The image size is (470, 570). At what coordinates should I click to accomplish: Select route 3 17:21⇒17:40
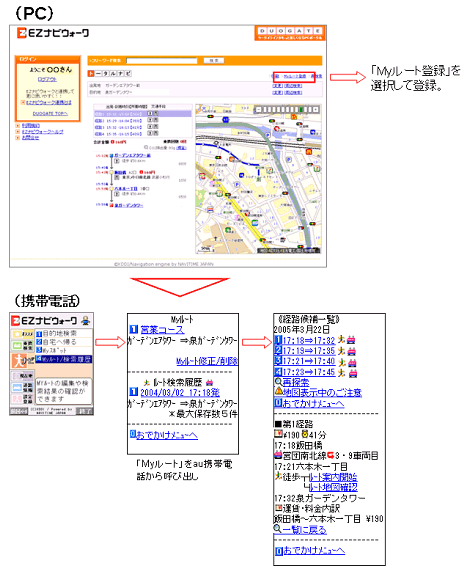tap(309, 361)
